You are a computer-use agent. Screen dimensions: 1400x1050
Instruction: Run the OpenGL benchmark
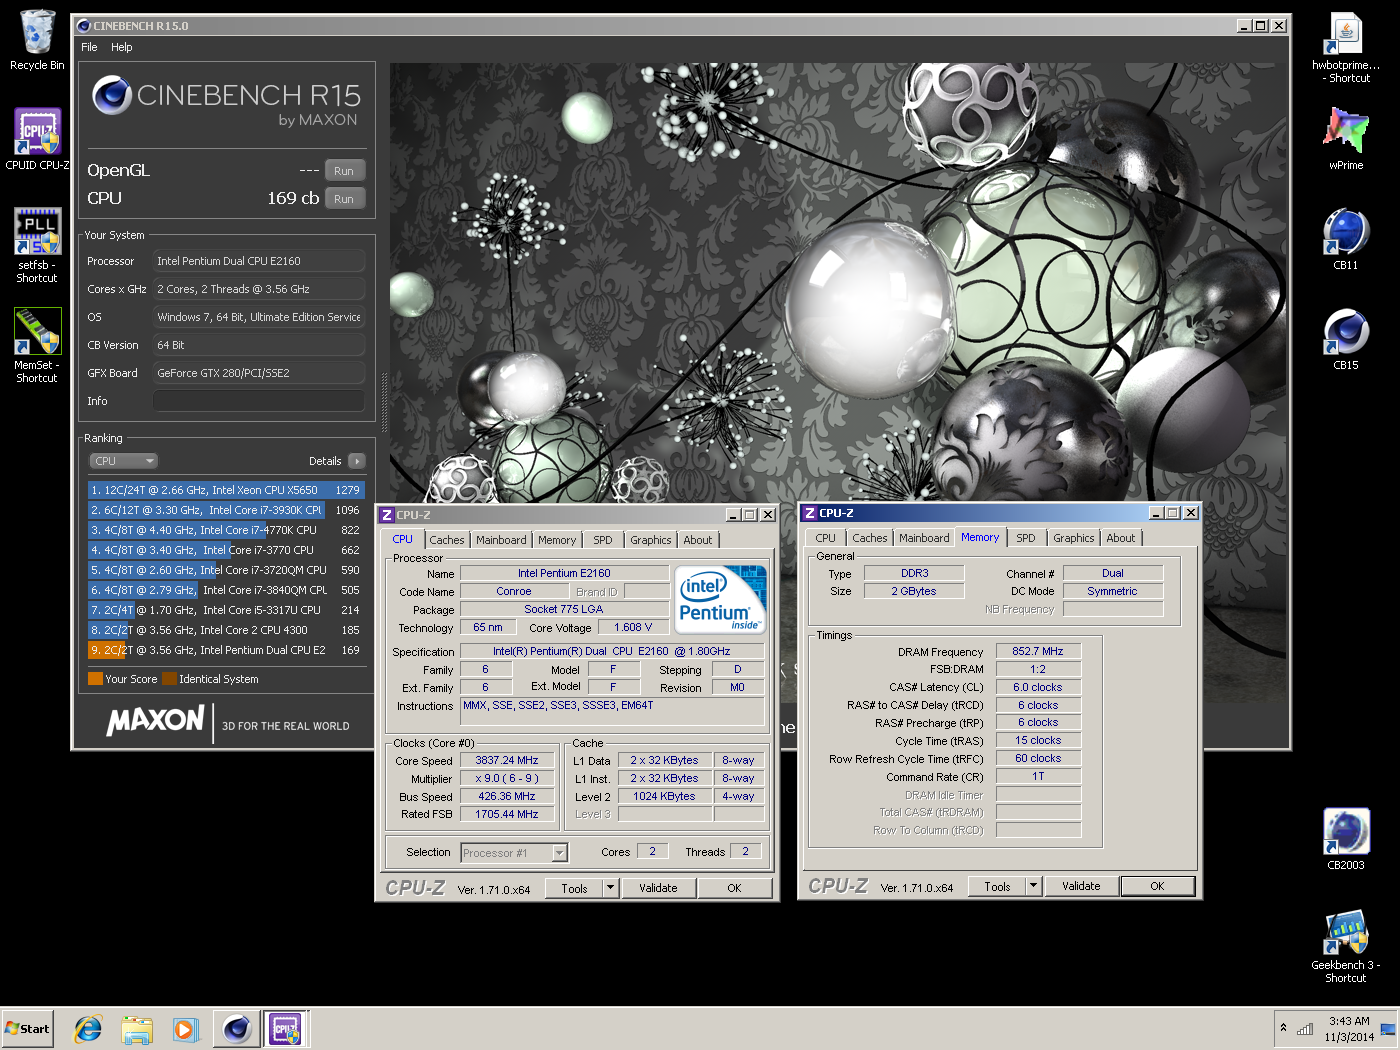[x=344, y=171]
